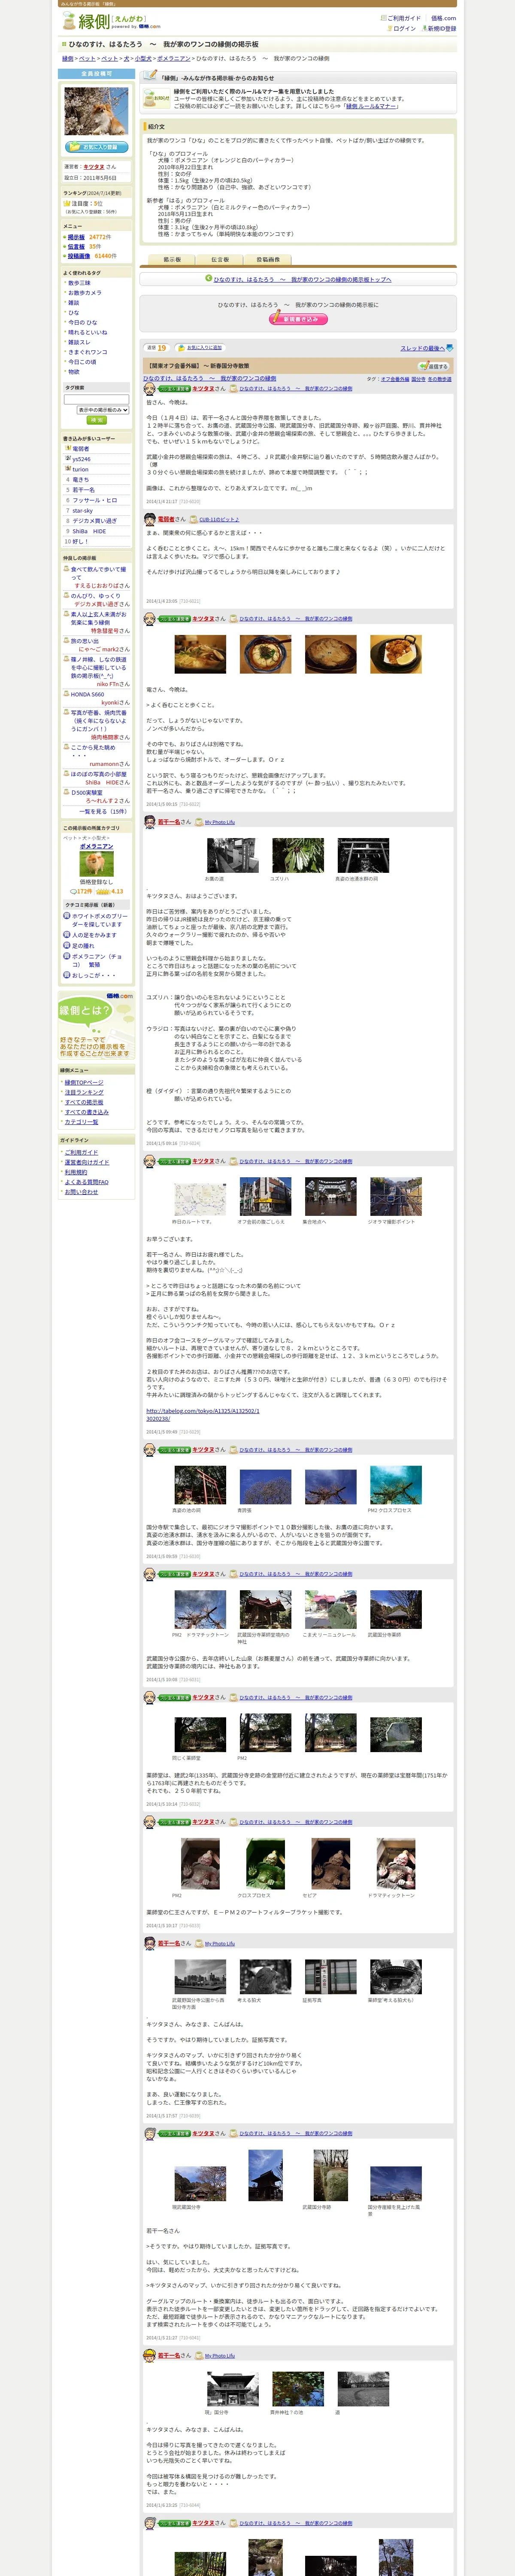Open 伝言板 in the sidebar menu

pyautogui.click(x=76, y=246)
